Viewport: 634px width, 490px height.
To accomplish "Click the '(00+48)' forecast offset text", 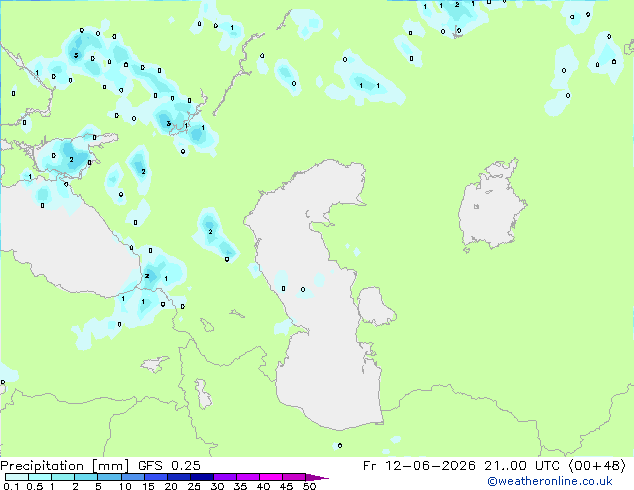I will 597,466.
